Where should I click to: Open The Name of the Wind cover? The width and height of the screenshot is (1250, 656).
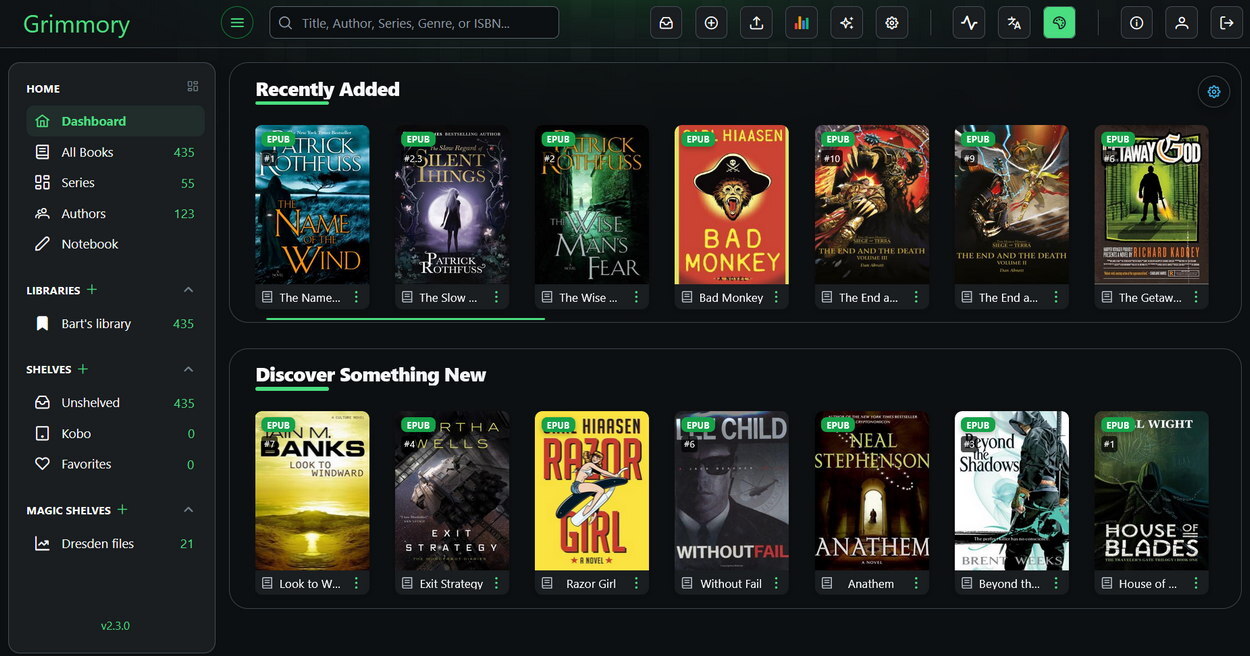(312, 204)
